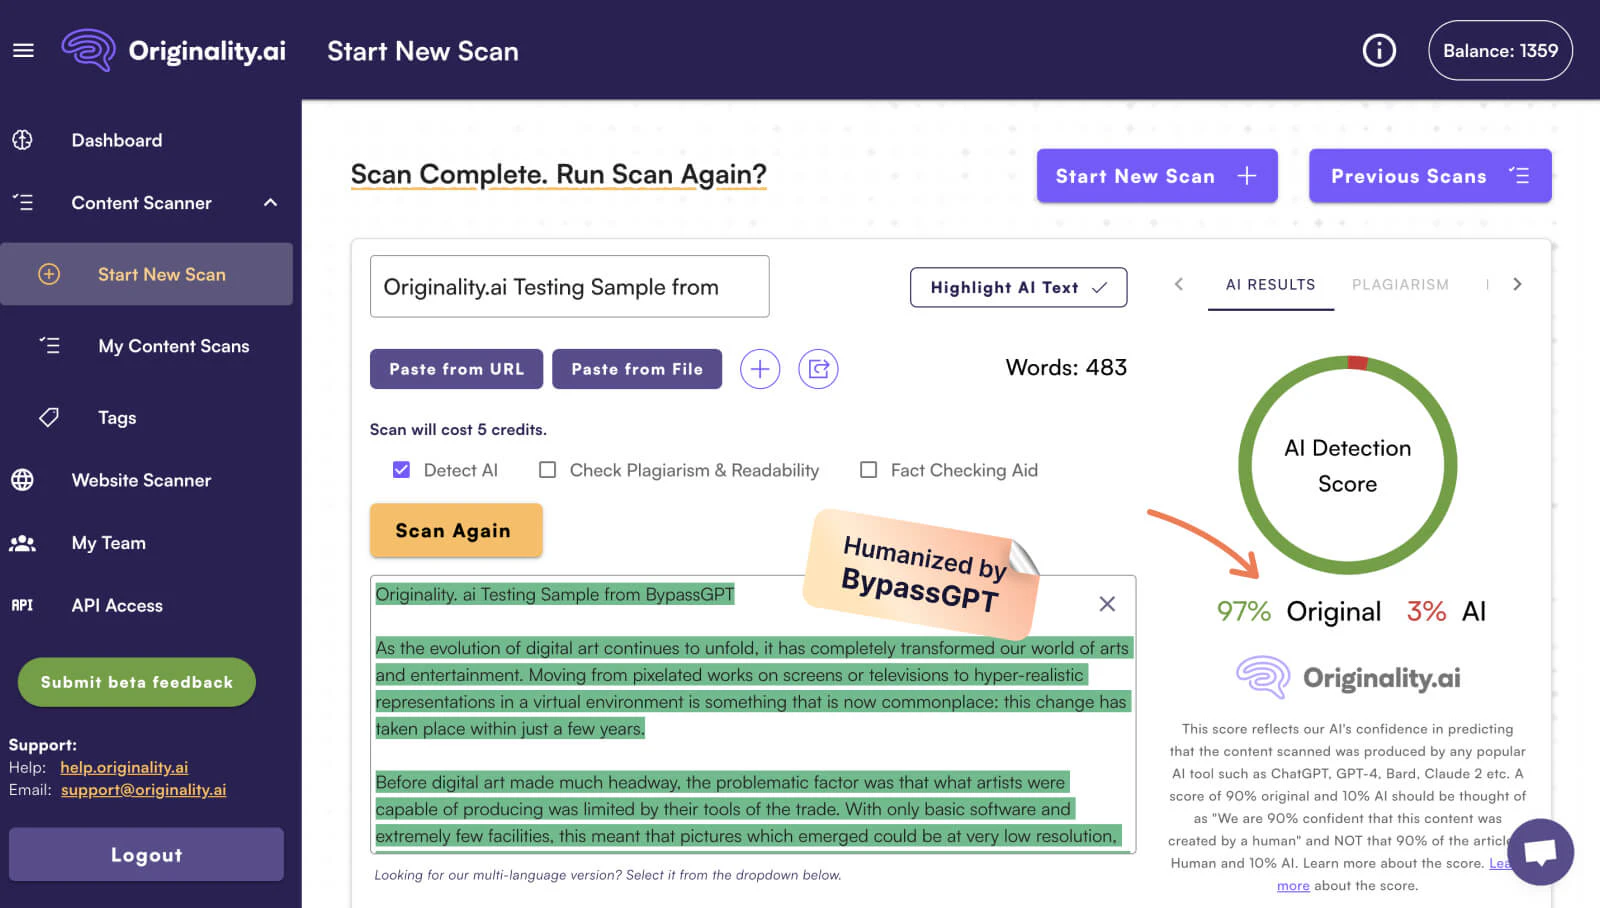This screenshot has height=908, width=1600.
Task: Collapse the Content Scanner section
Action: pyautogui.click(x=269, y=202)
